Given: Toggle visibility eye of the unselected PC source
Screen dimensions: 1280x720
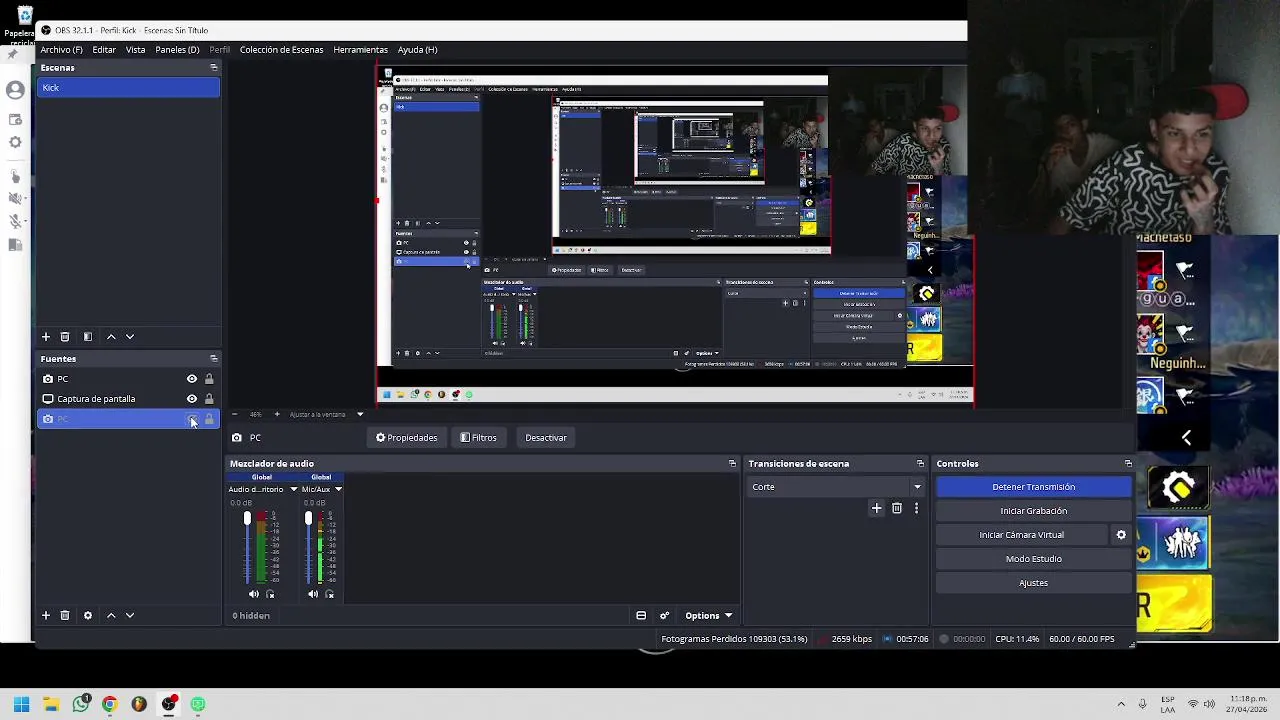Looking at the screenshot, I should [x=192, y=379].
